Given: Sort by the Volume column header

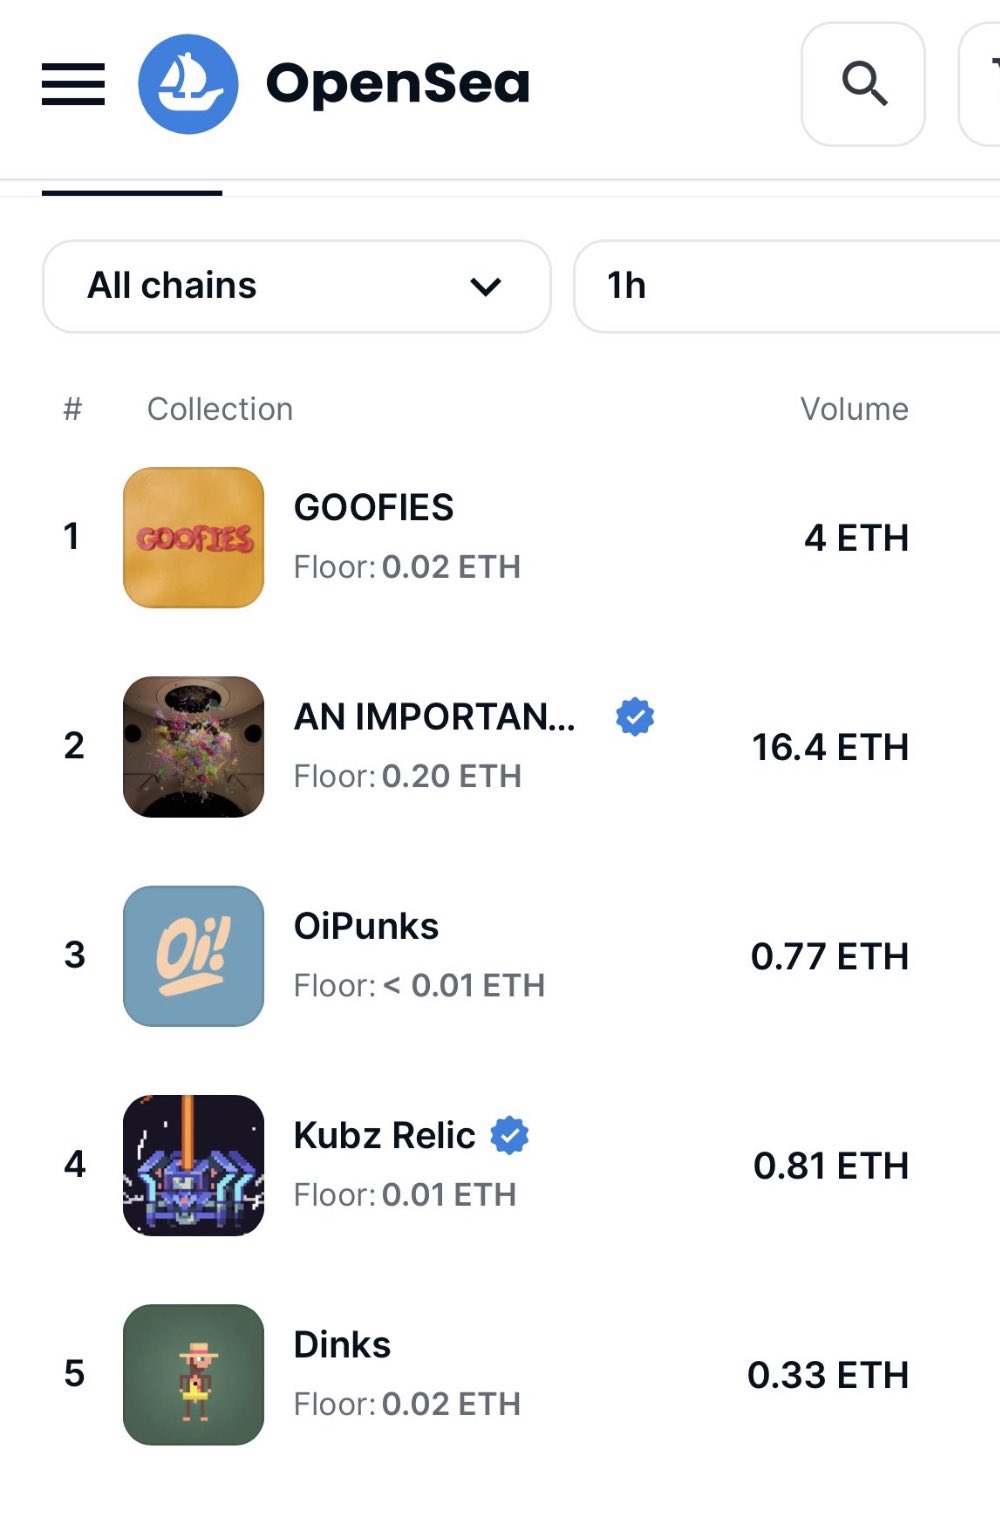Looking at the screenshot, I should point(854,409).
